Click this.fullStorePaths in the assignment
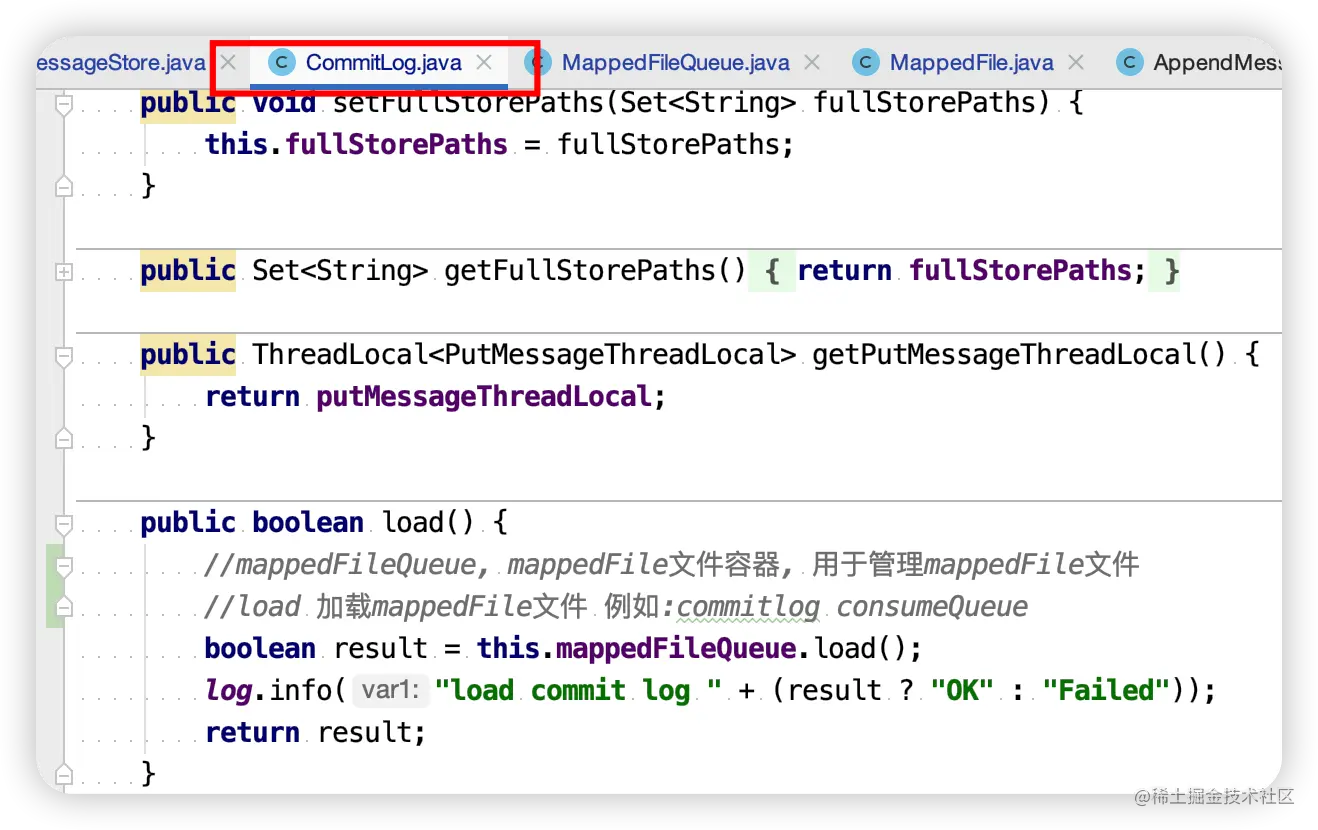 [x=357, y=144]
